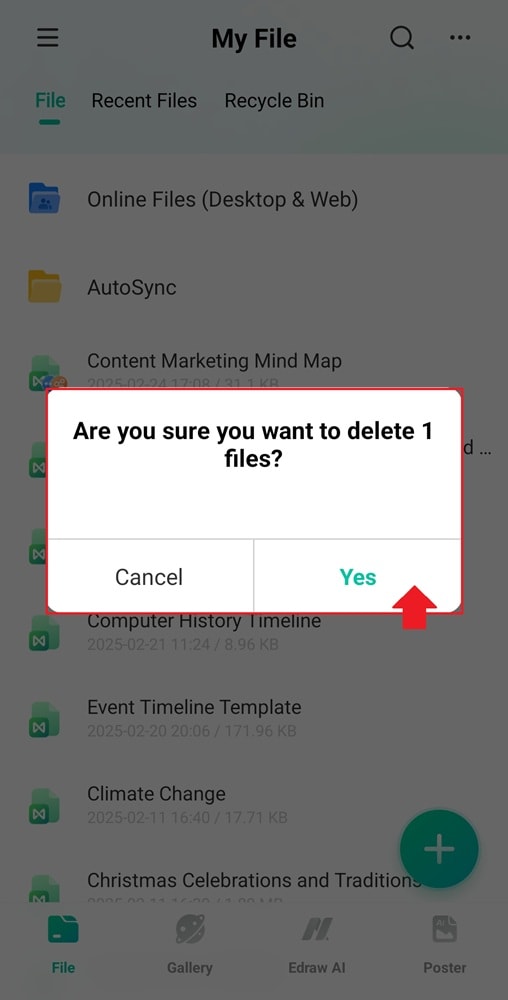The height and width of the screenshot is (1000, 508).
Task: Select the File tab at top
Action: pyautogui.click(x=50, y=101)
